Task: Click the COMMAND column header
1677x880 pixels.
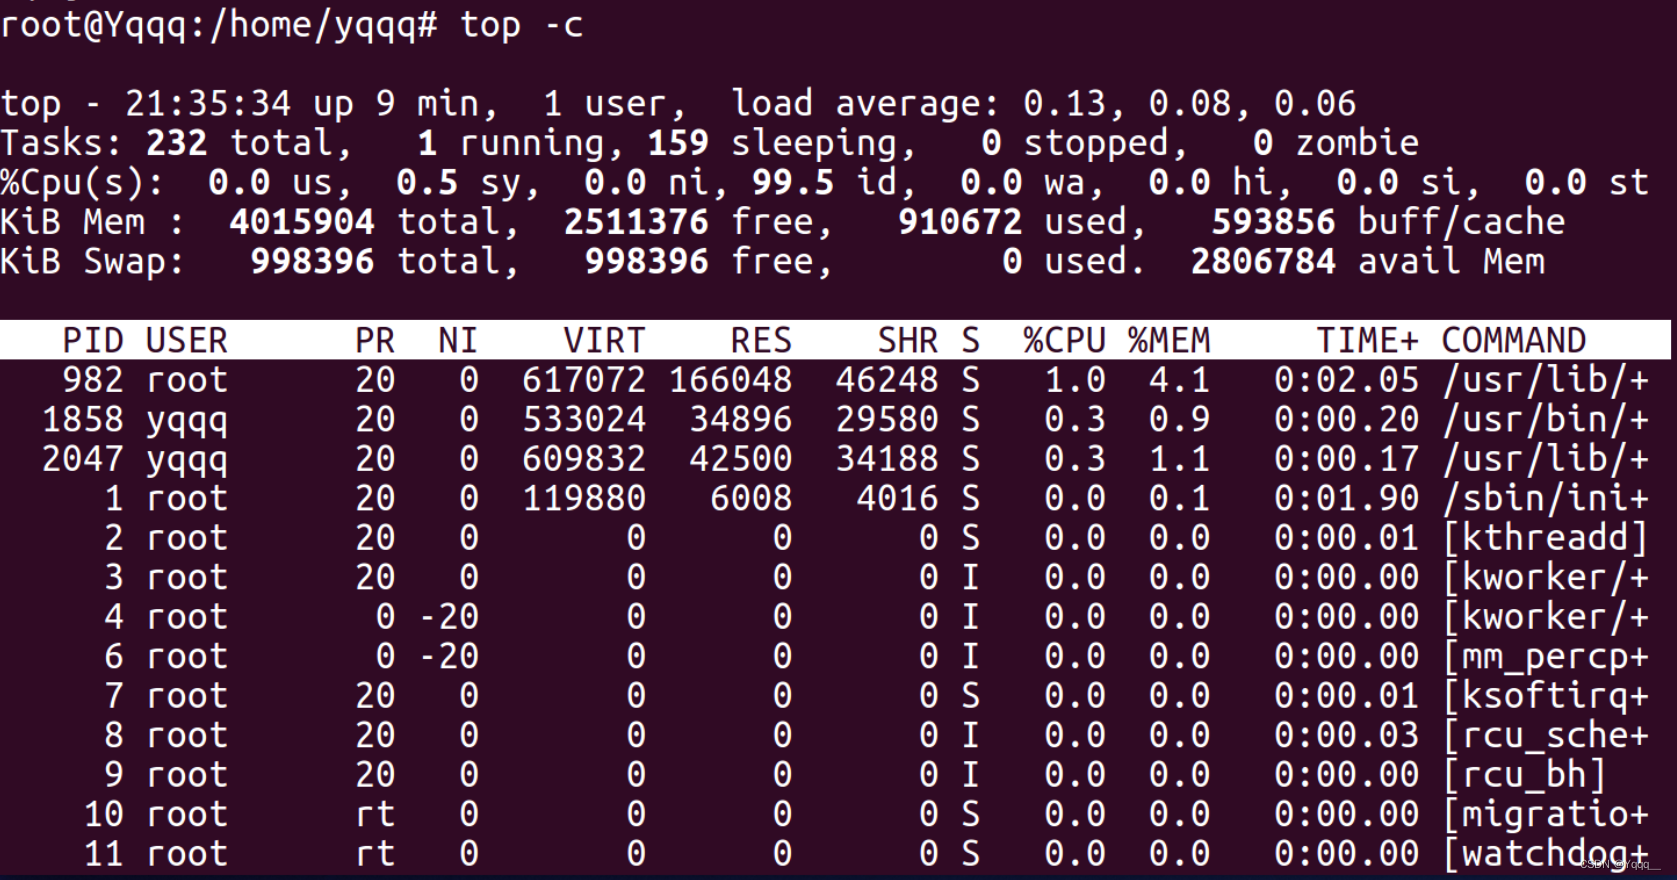Action: (1514, 340)
